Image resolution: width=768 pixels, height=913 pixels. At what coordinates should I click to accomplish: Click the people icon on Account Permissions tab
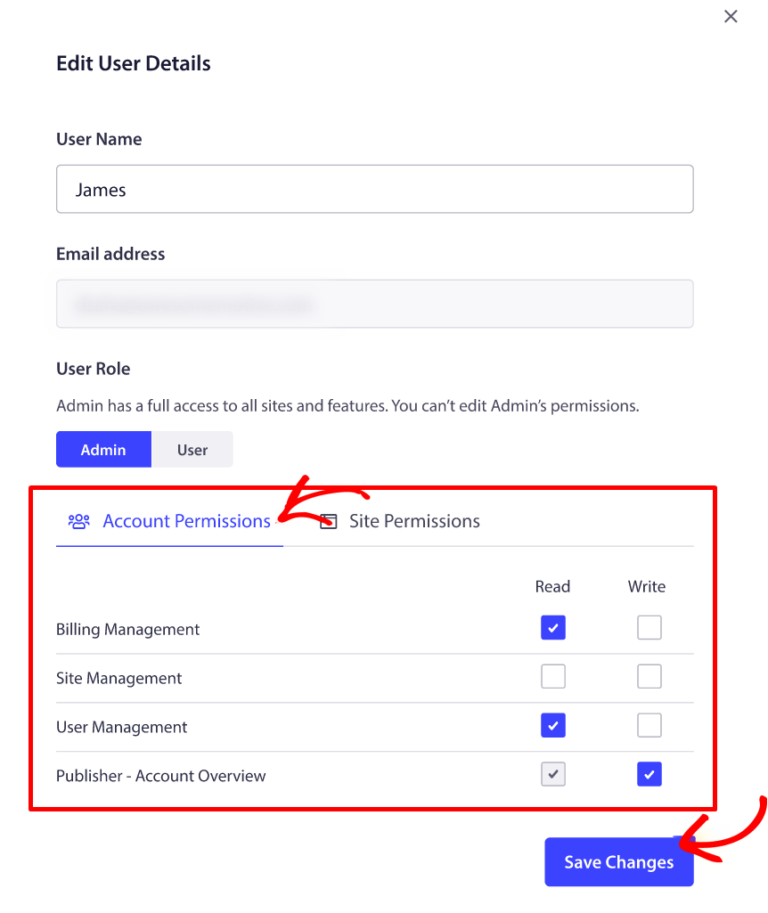point(79,520)
